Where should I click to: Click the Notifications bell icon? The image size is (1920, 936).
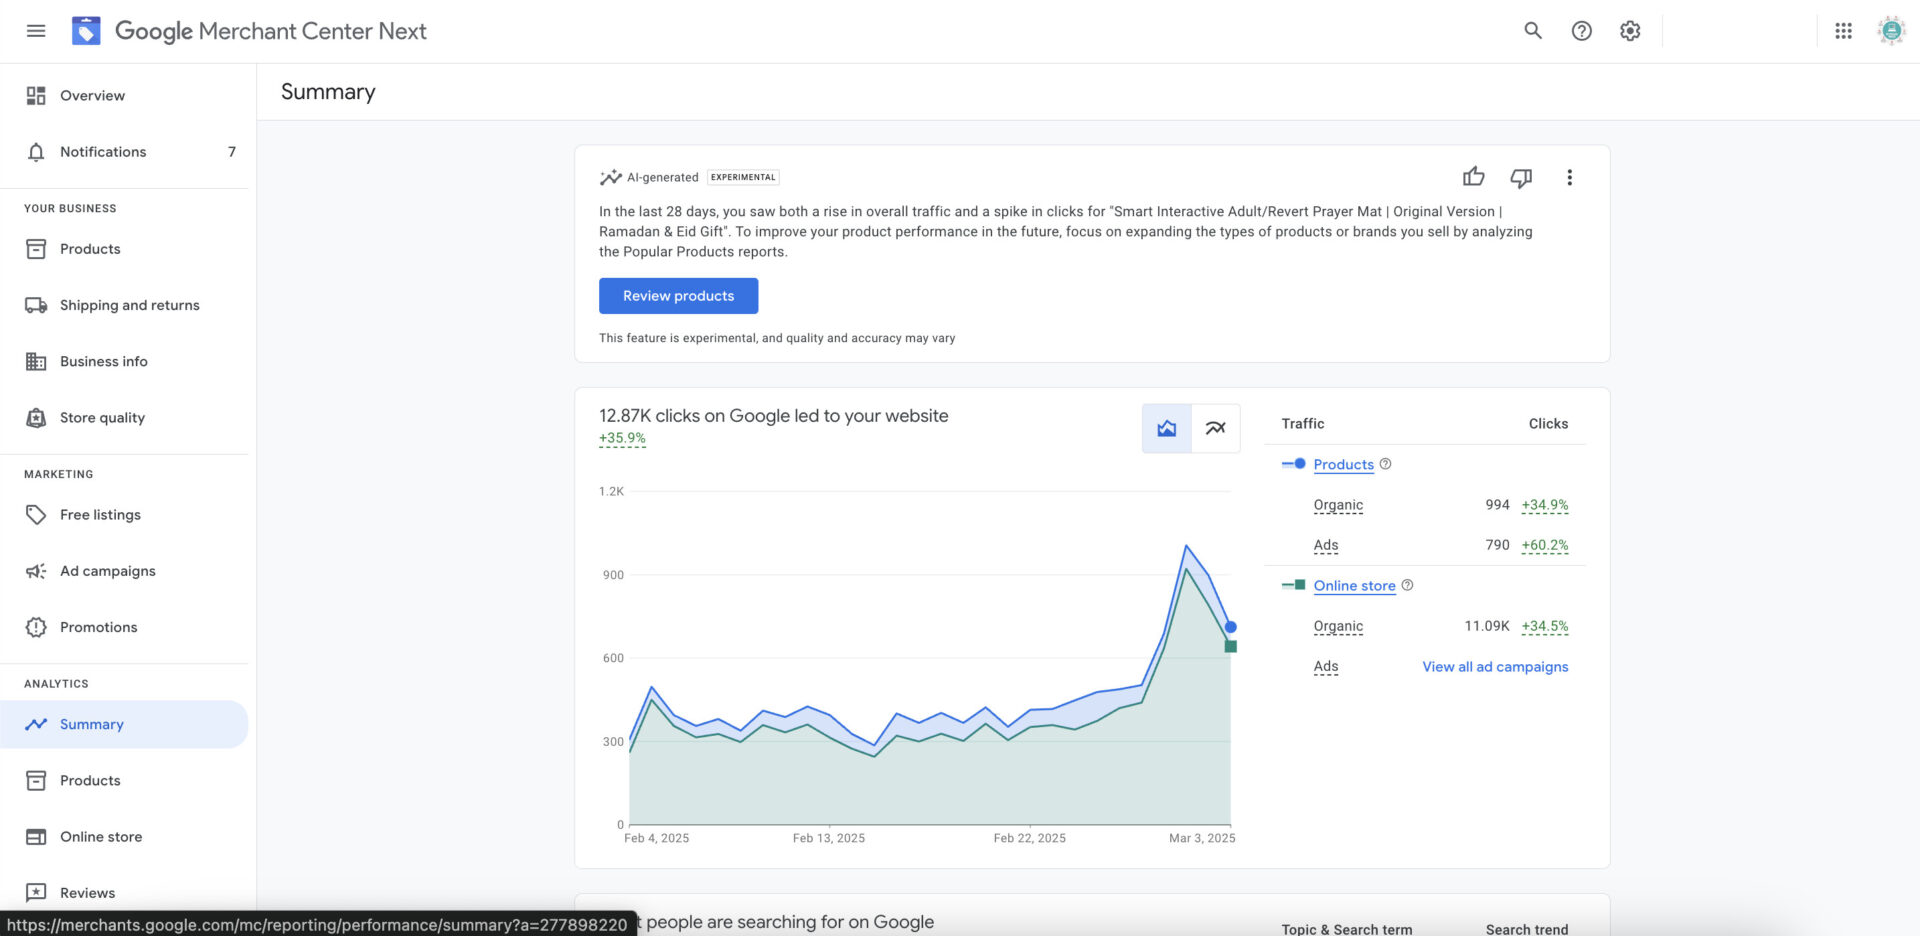point(36,152)
